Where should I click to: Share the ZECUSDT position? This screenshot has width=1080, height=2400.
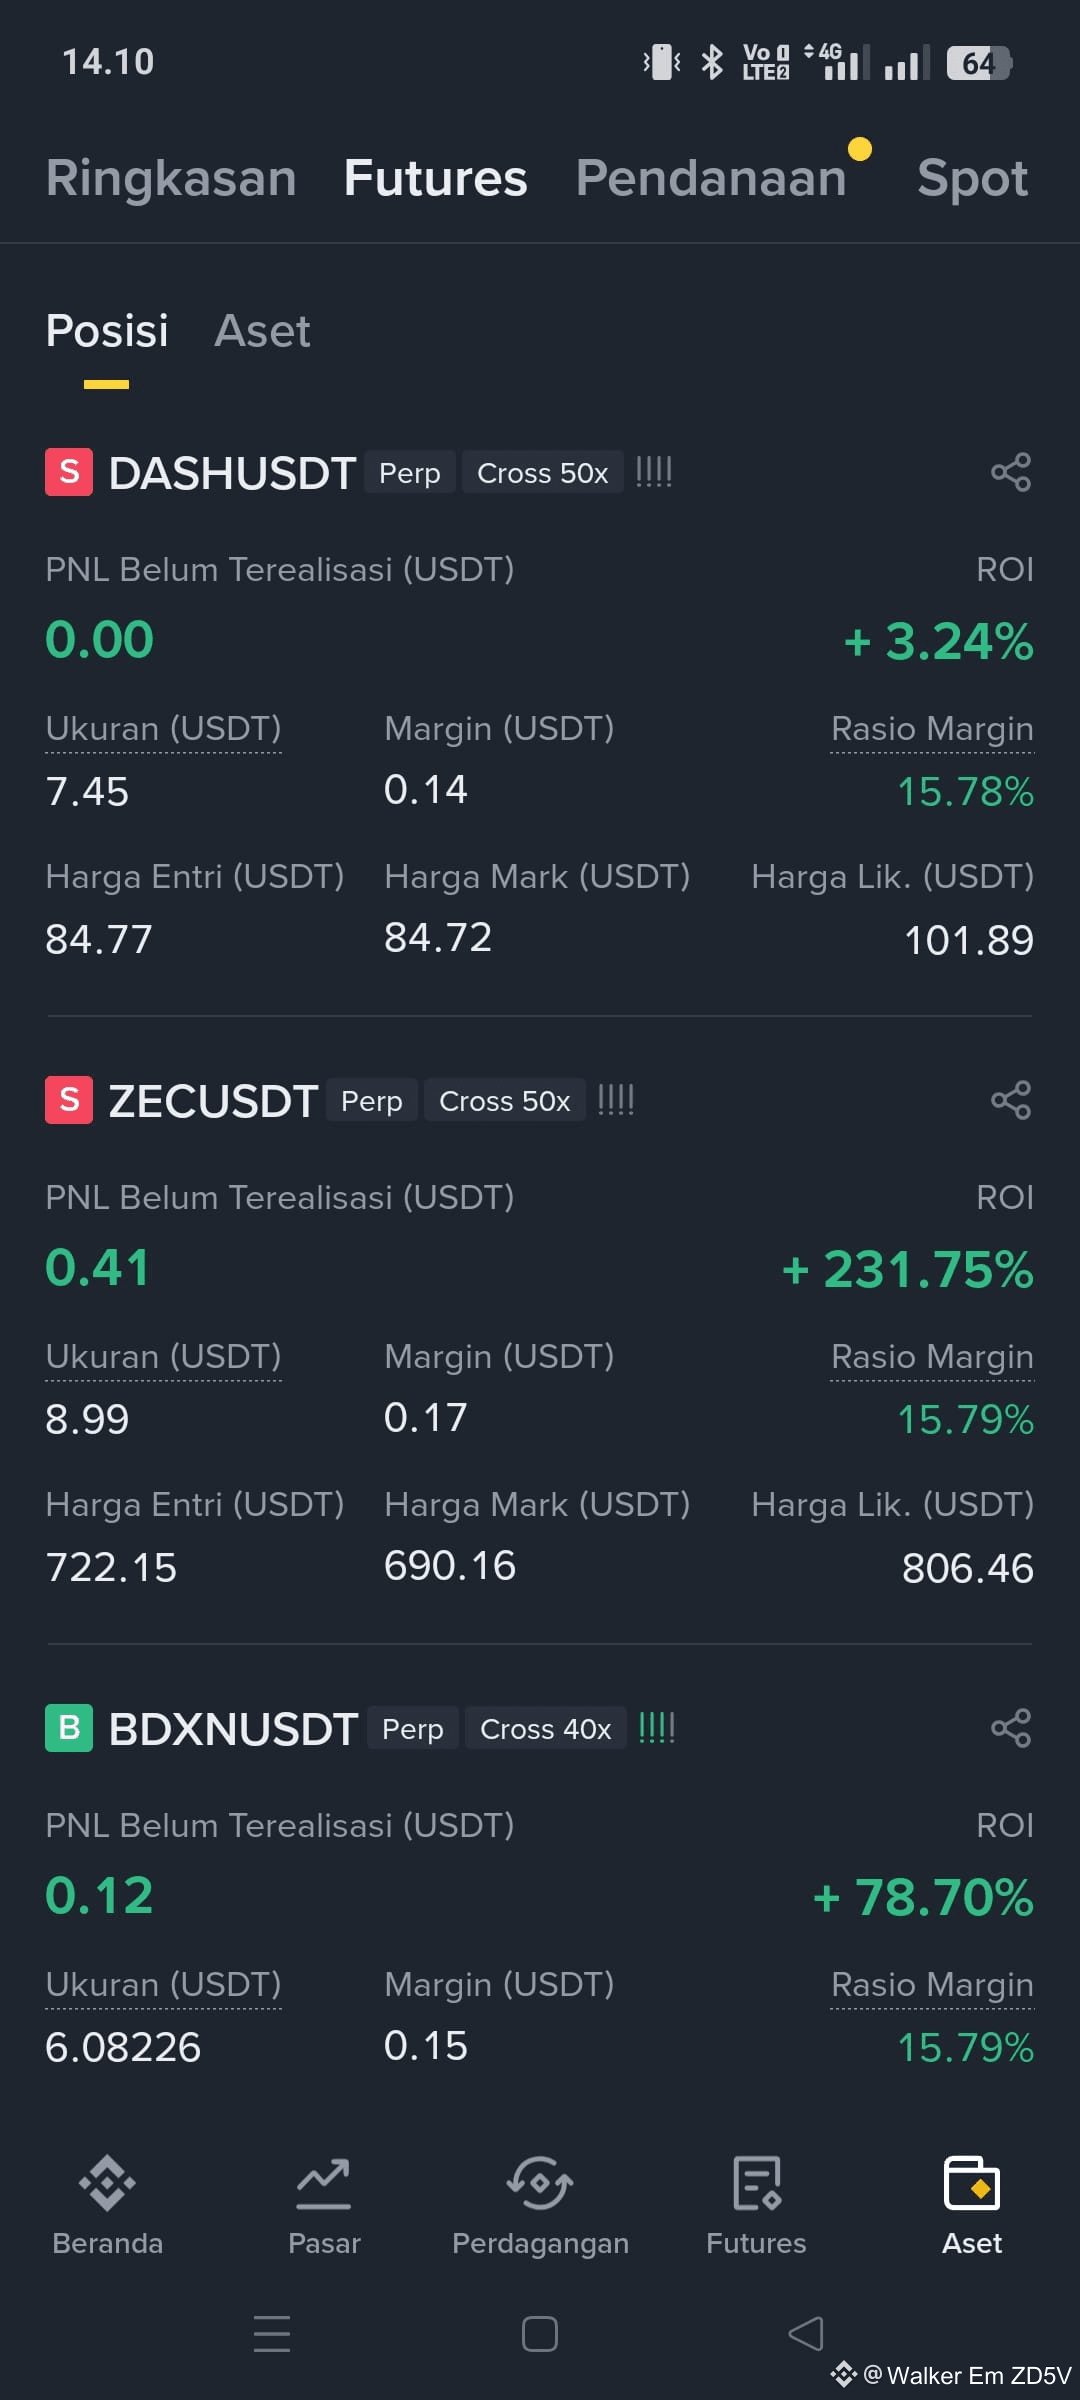pos(1011,1100)
